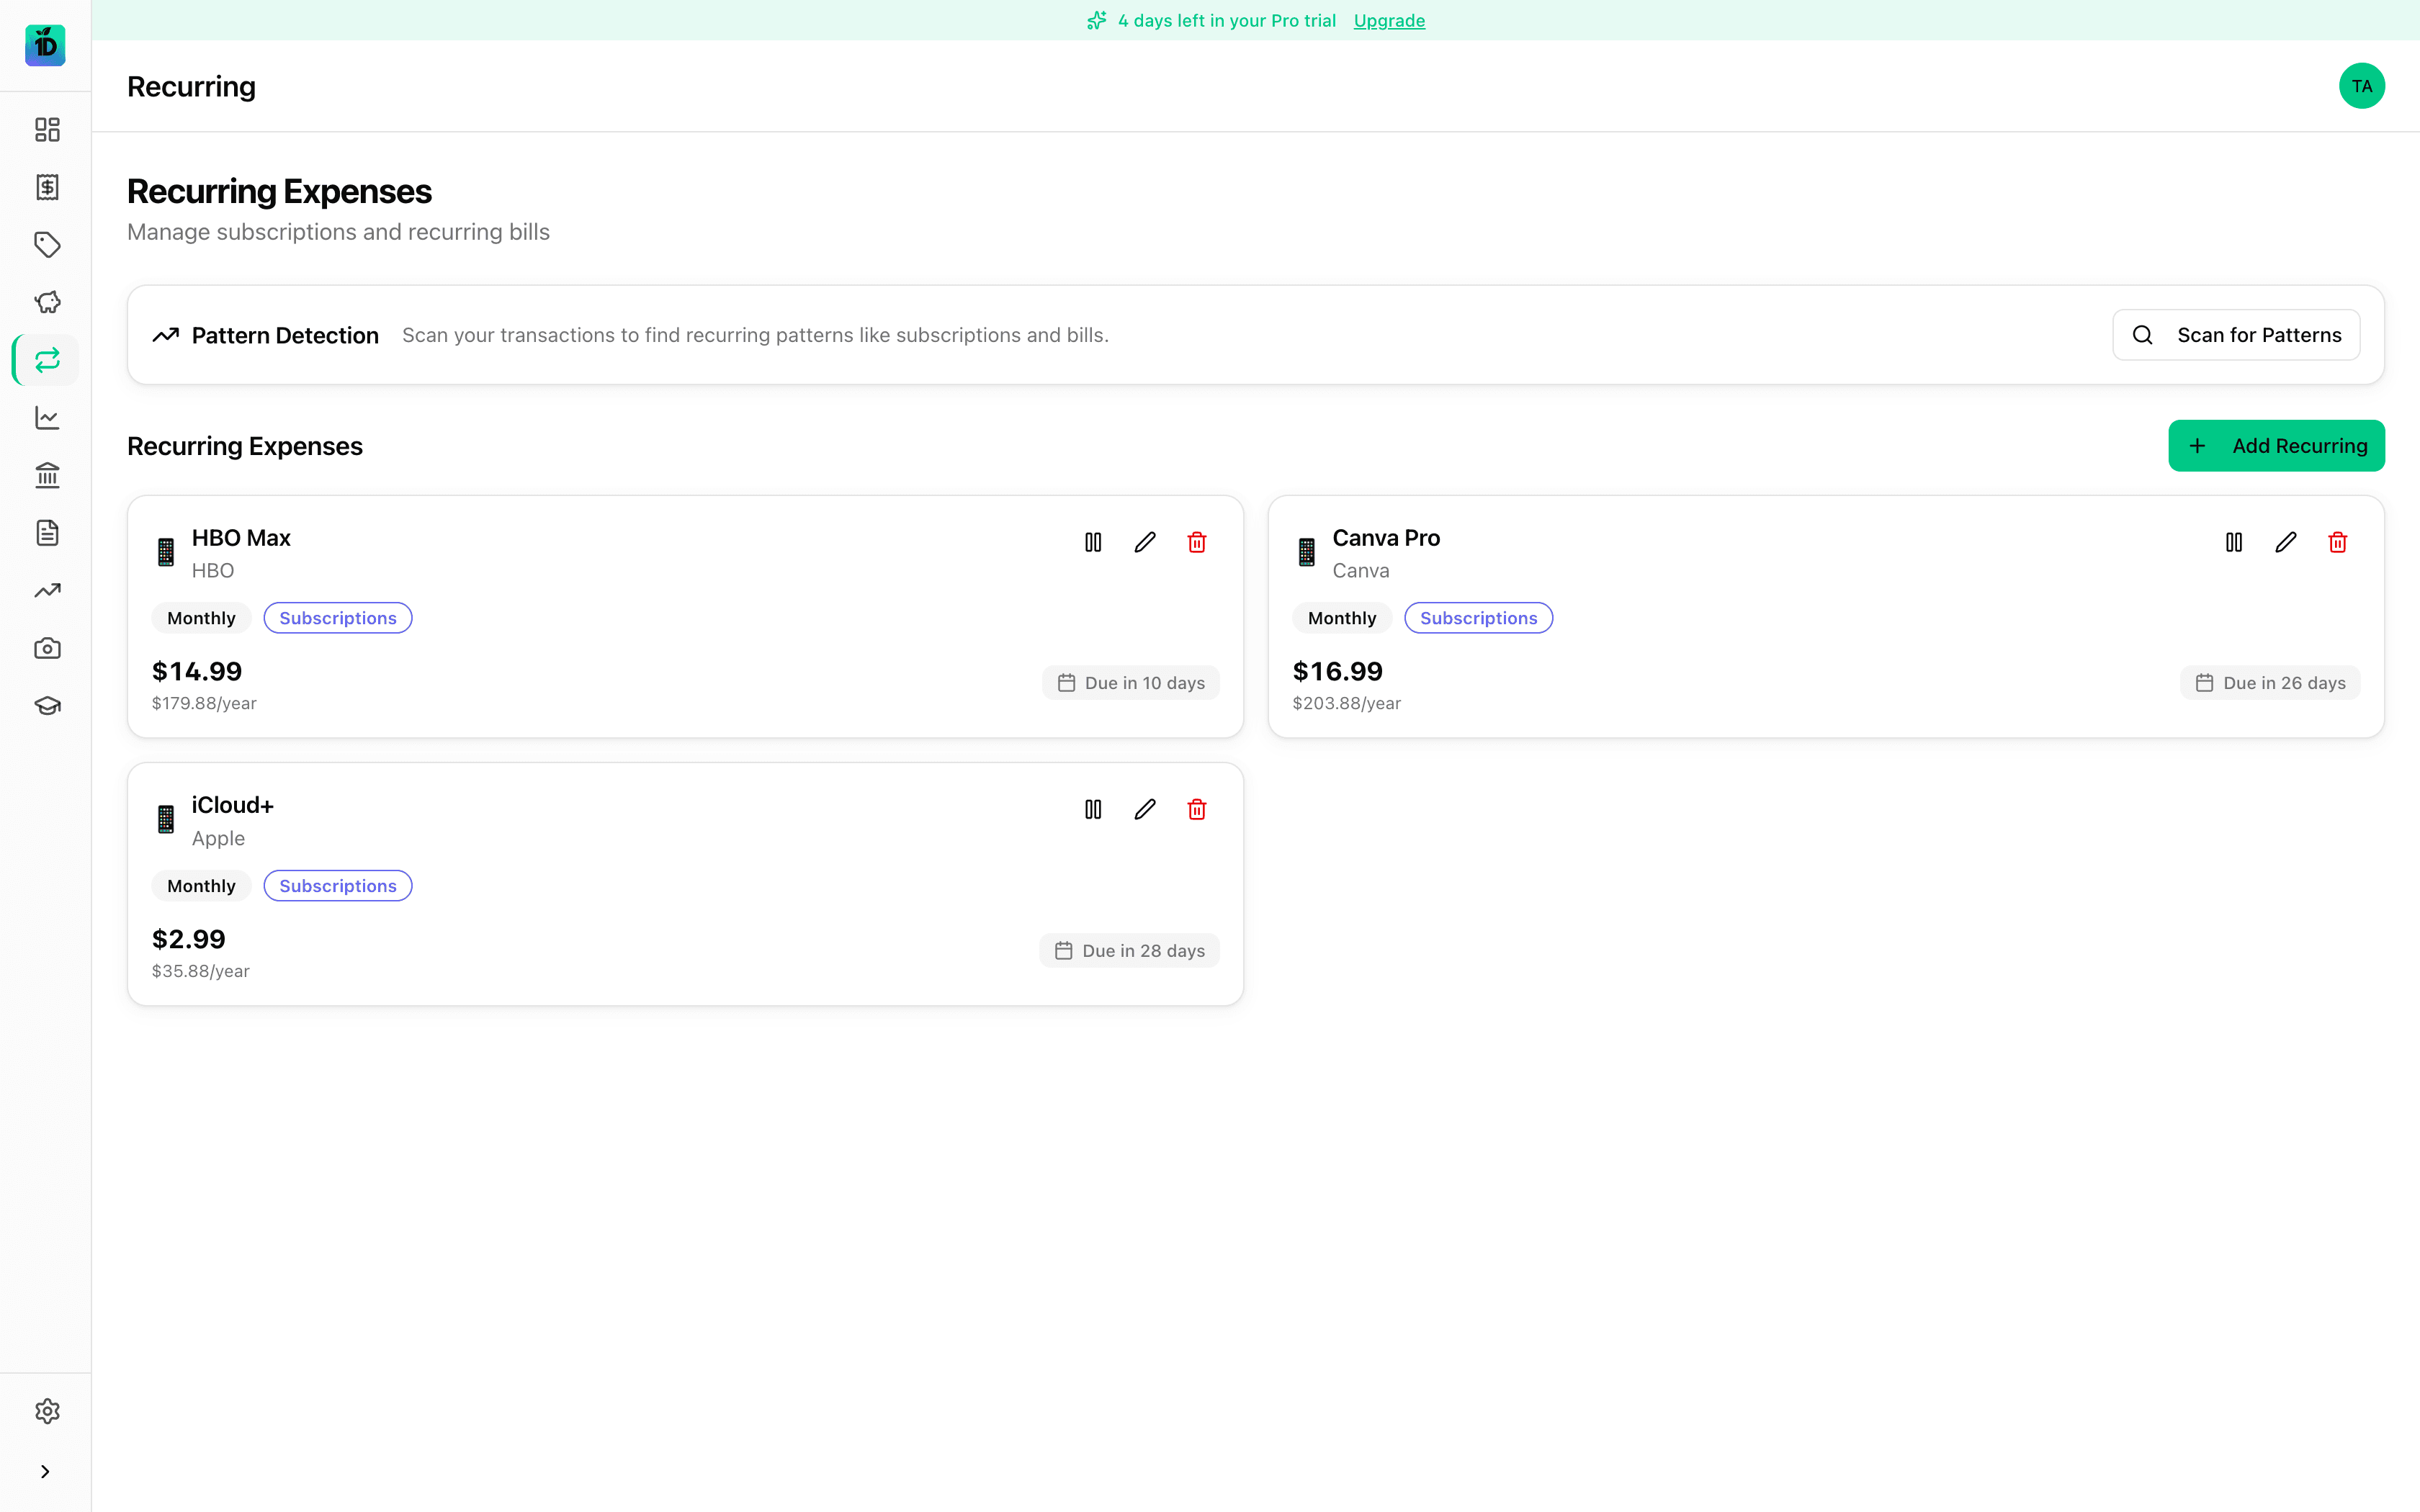
Task: Open Settings via the gear icon
Action: pyautogui.click(x=46, y=1410)
